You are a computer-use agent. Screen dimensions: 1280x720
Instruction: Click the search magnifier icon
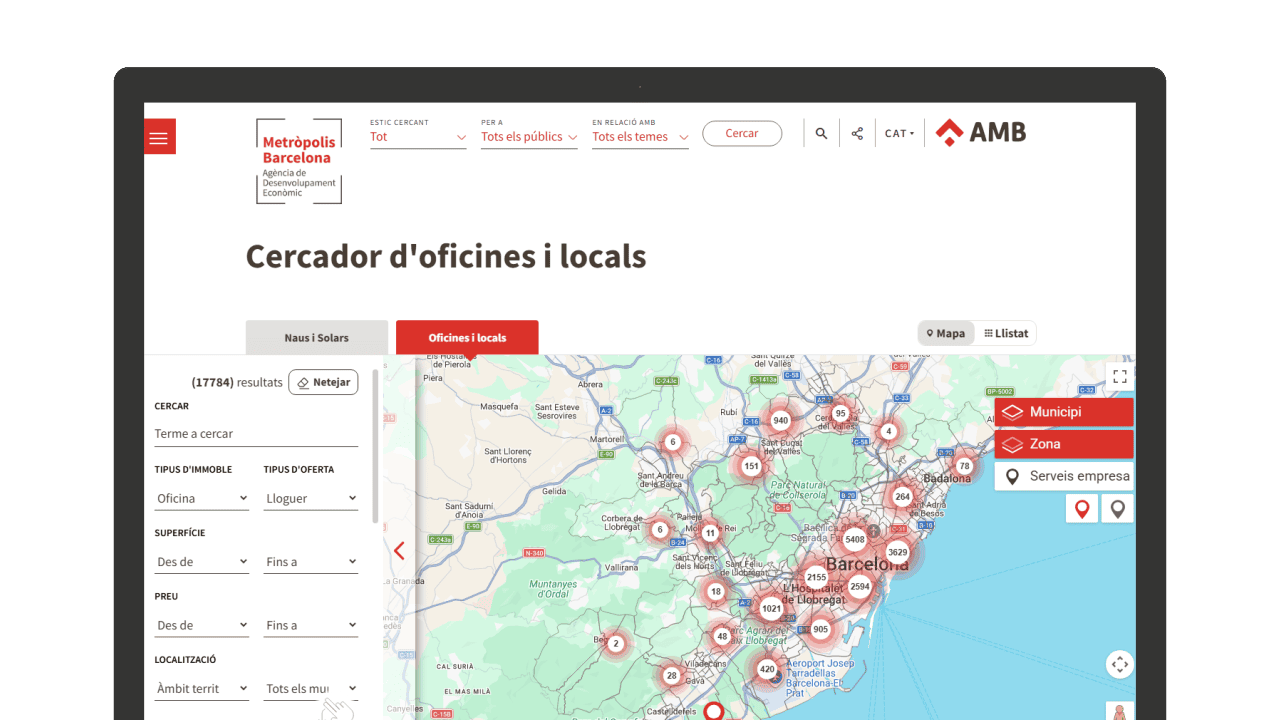tap(821, 134)
